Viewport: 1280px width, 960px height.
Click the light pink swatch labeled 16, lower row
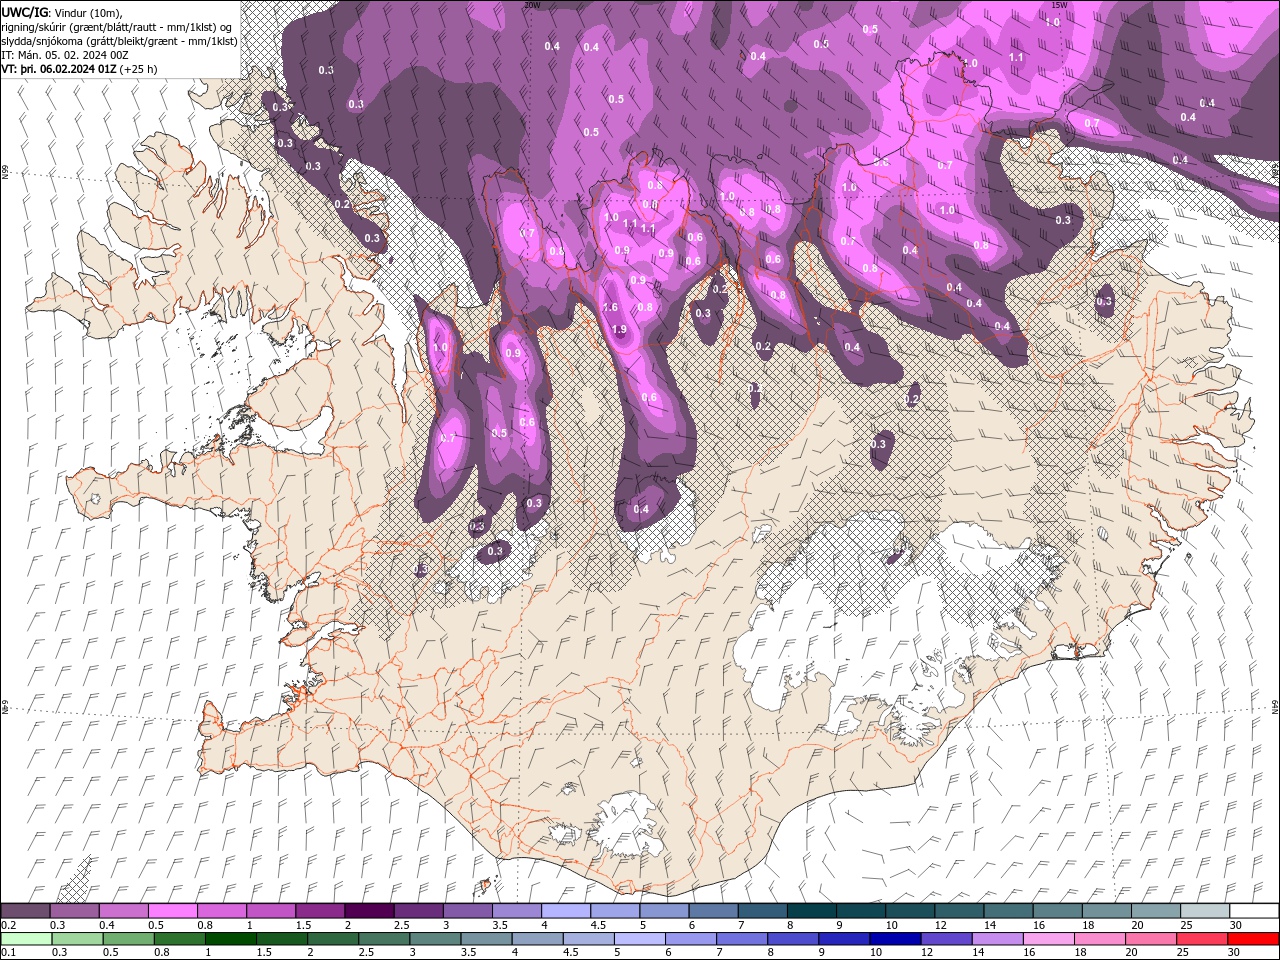coord(1049,939)
